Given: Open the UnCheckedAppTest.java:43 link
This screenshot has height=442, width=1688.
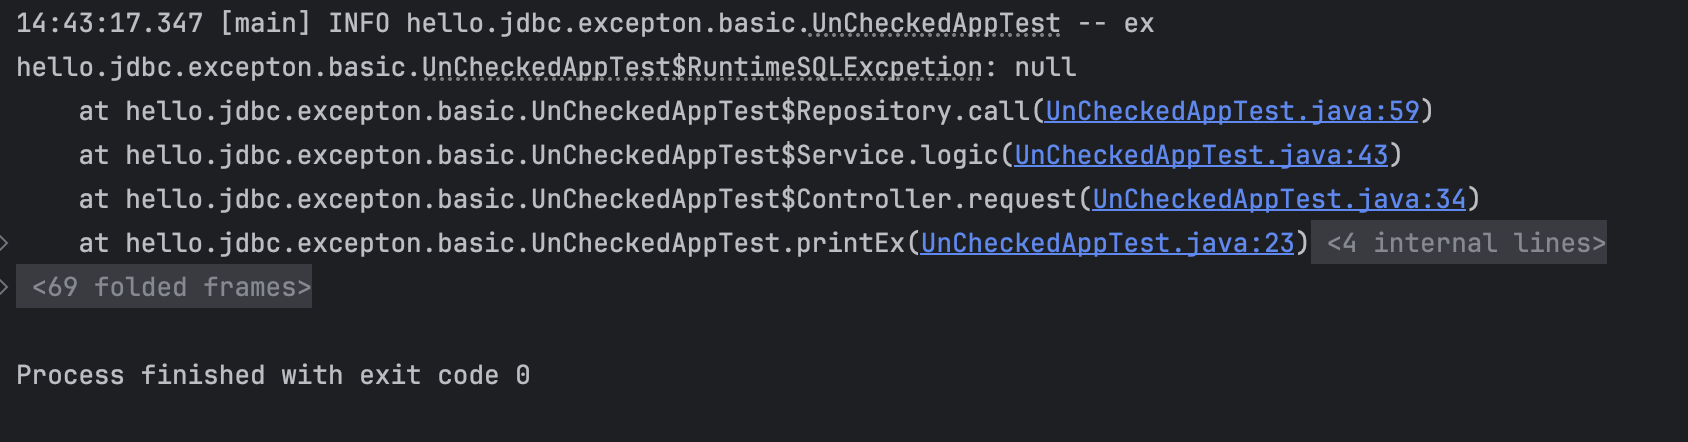Looking at the screenshot, I should (x=1200, y=155).
